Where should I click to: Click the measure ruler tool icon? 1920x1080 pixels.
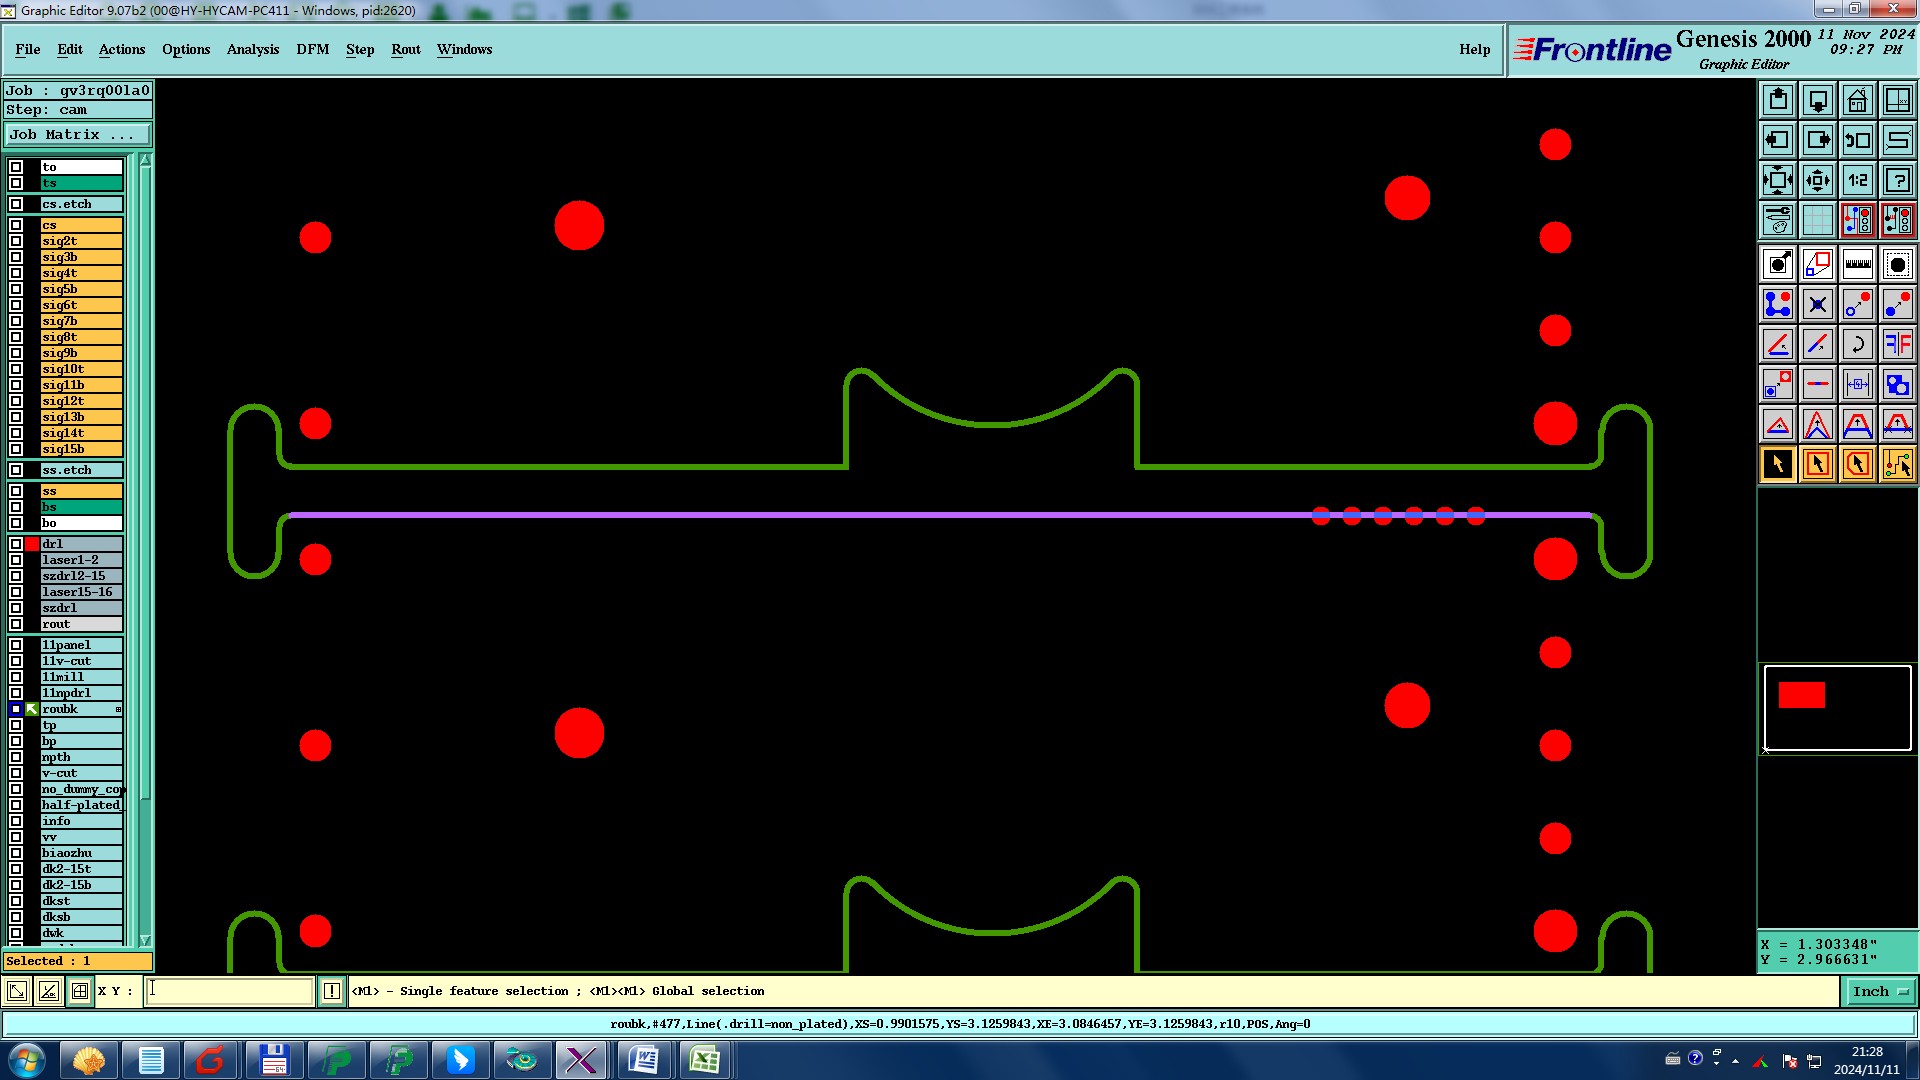[x=1857, y=264]
